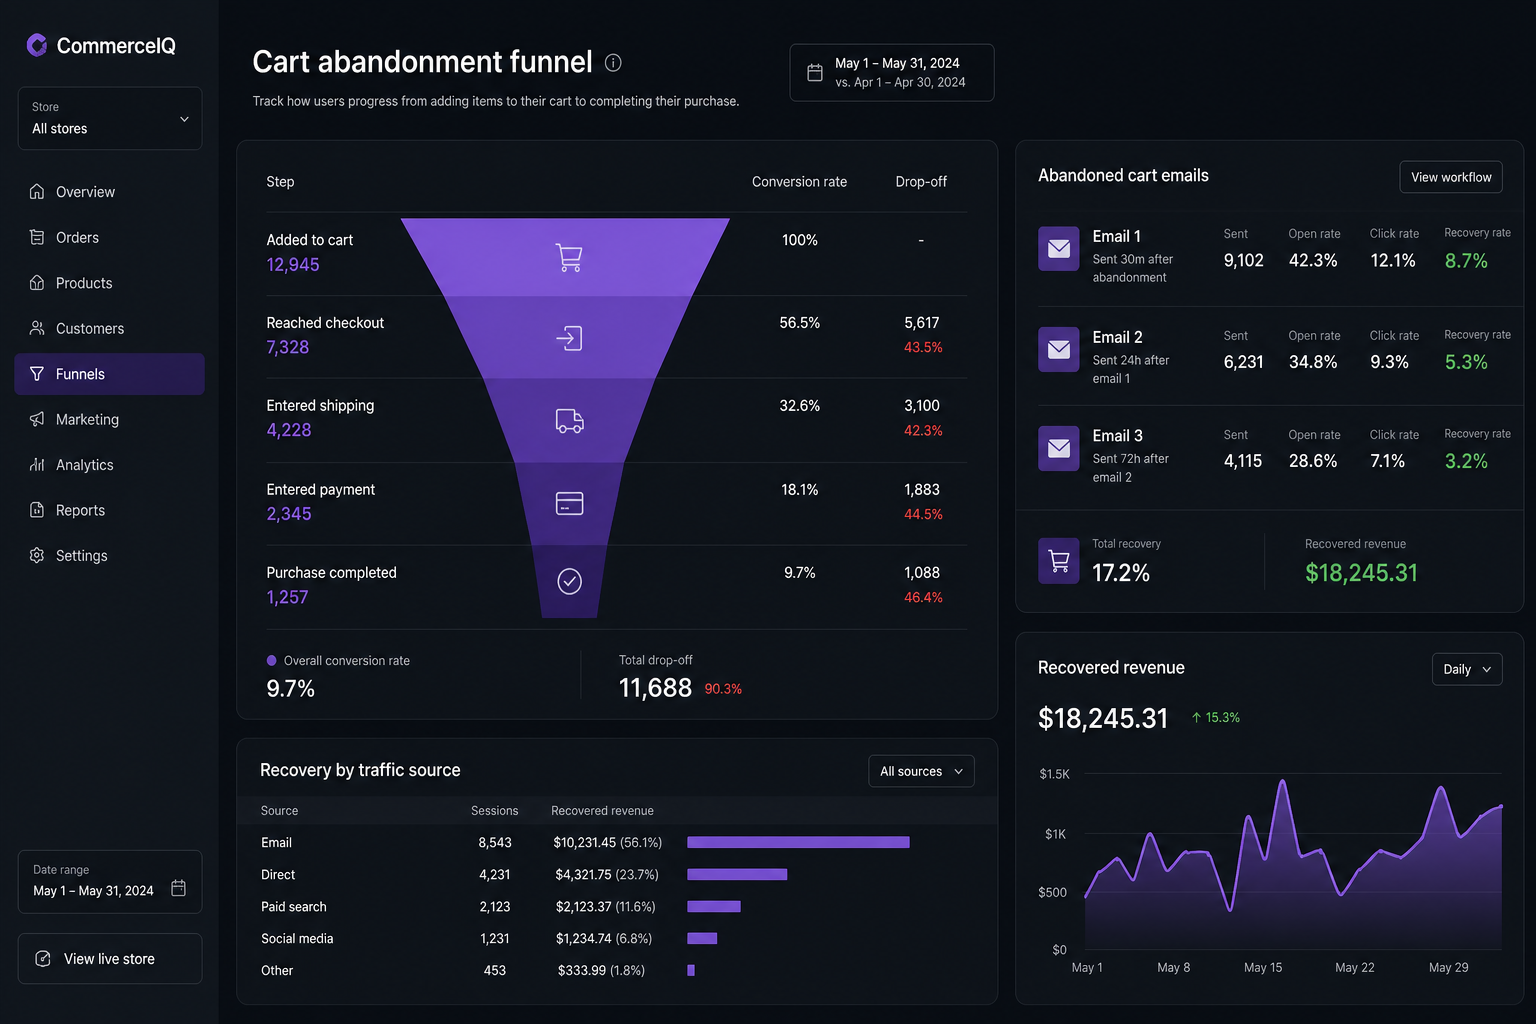Click the Other source revenue bar
1536x1024 pixels.
point(691,970)
